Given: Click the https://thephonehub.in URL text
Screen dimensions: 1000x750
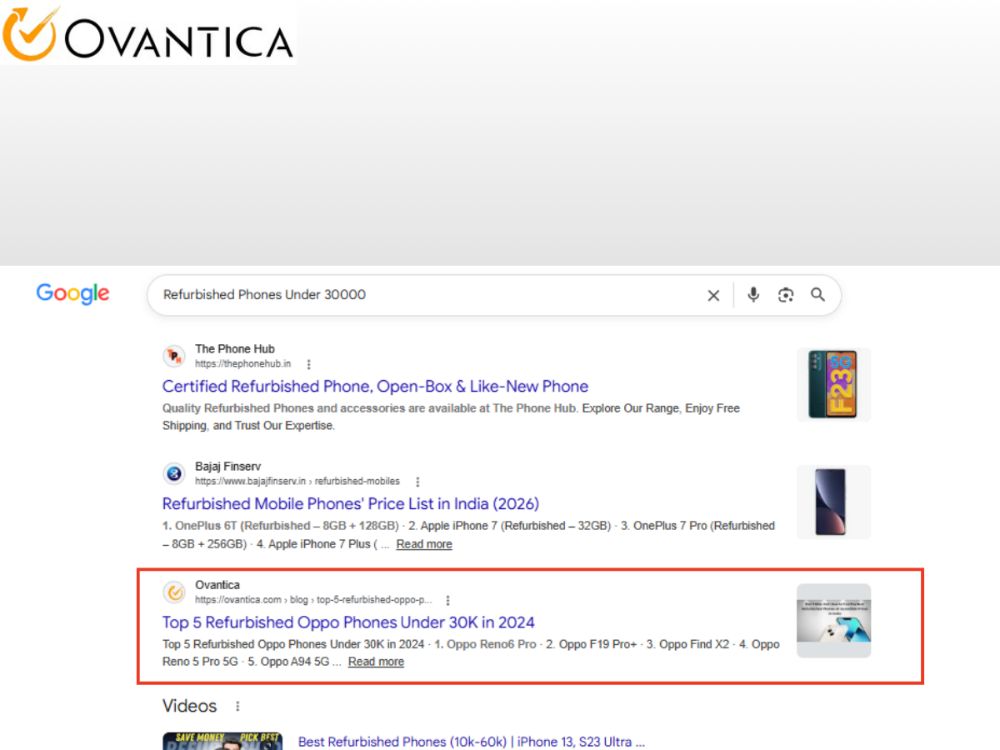Looking at the screenshot, I should click(x=243, y=364).
